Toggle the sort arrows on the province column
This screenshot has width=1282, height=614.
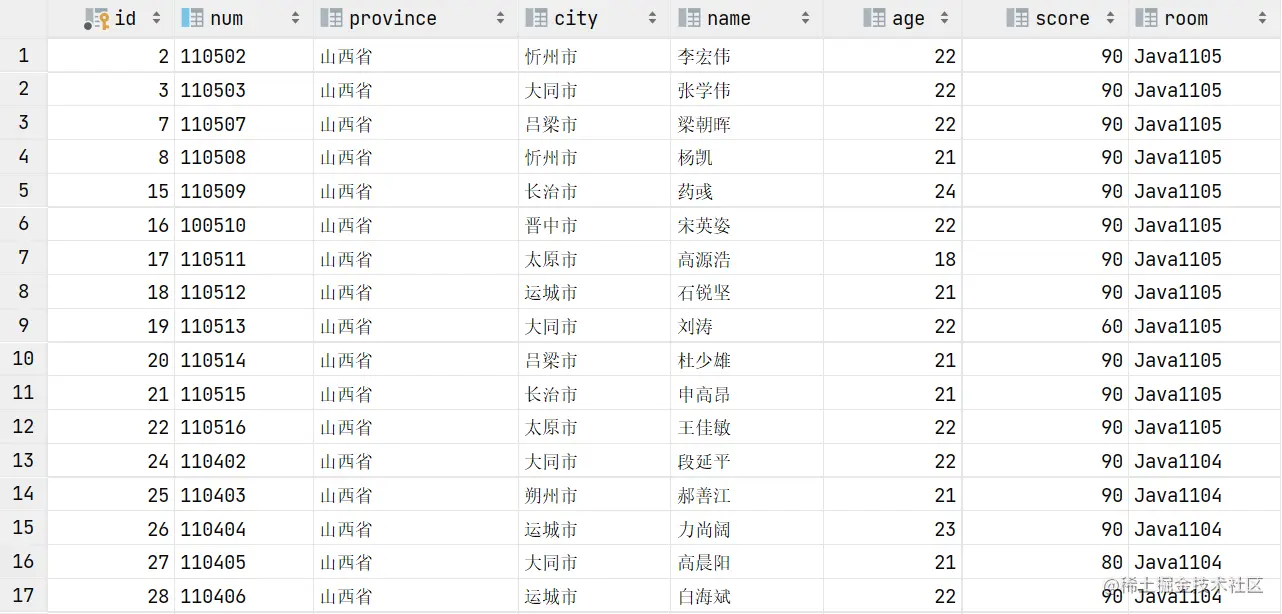point(500,18)
